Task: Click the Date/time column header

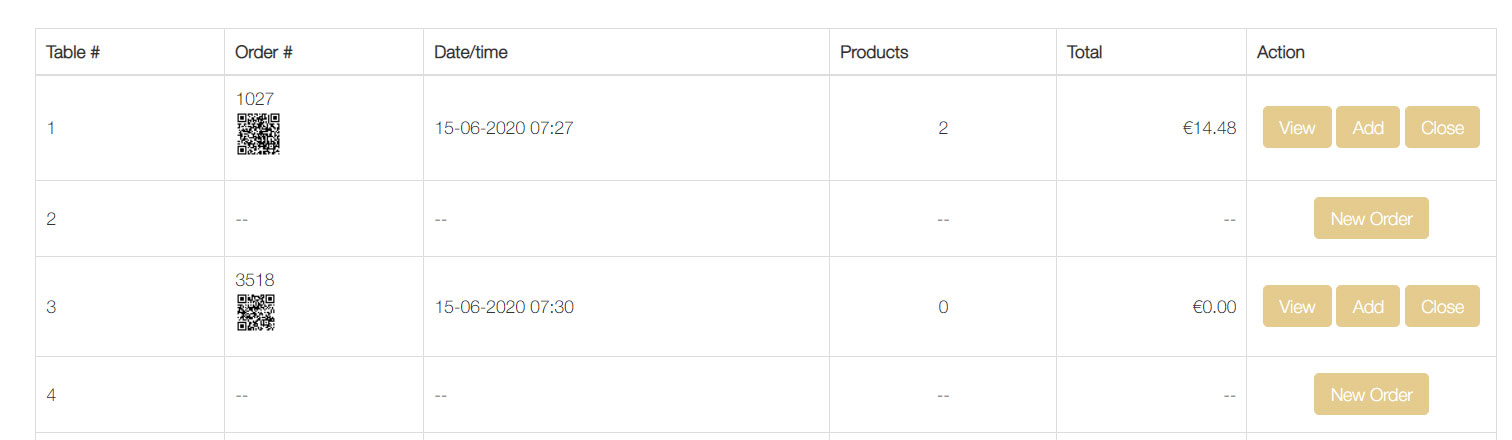Action: pyautogui.click(x=471, y=52)
